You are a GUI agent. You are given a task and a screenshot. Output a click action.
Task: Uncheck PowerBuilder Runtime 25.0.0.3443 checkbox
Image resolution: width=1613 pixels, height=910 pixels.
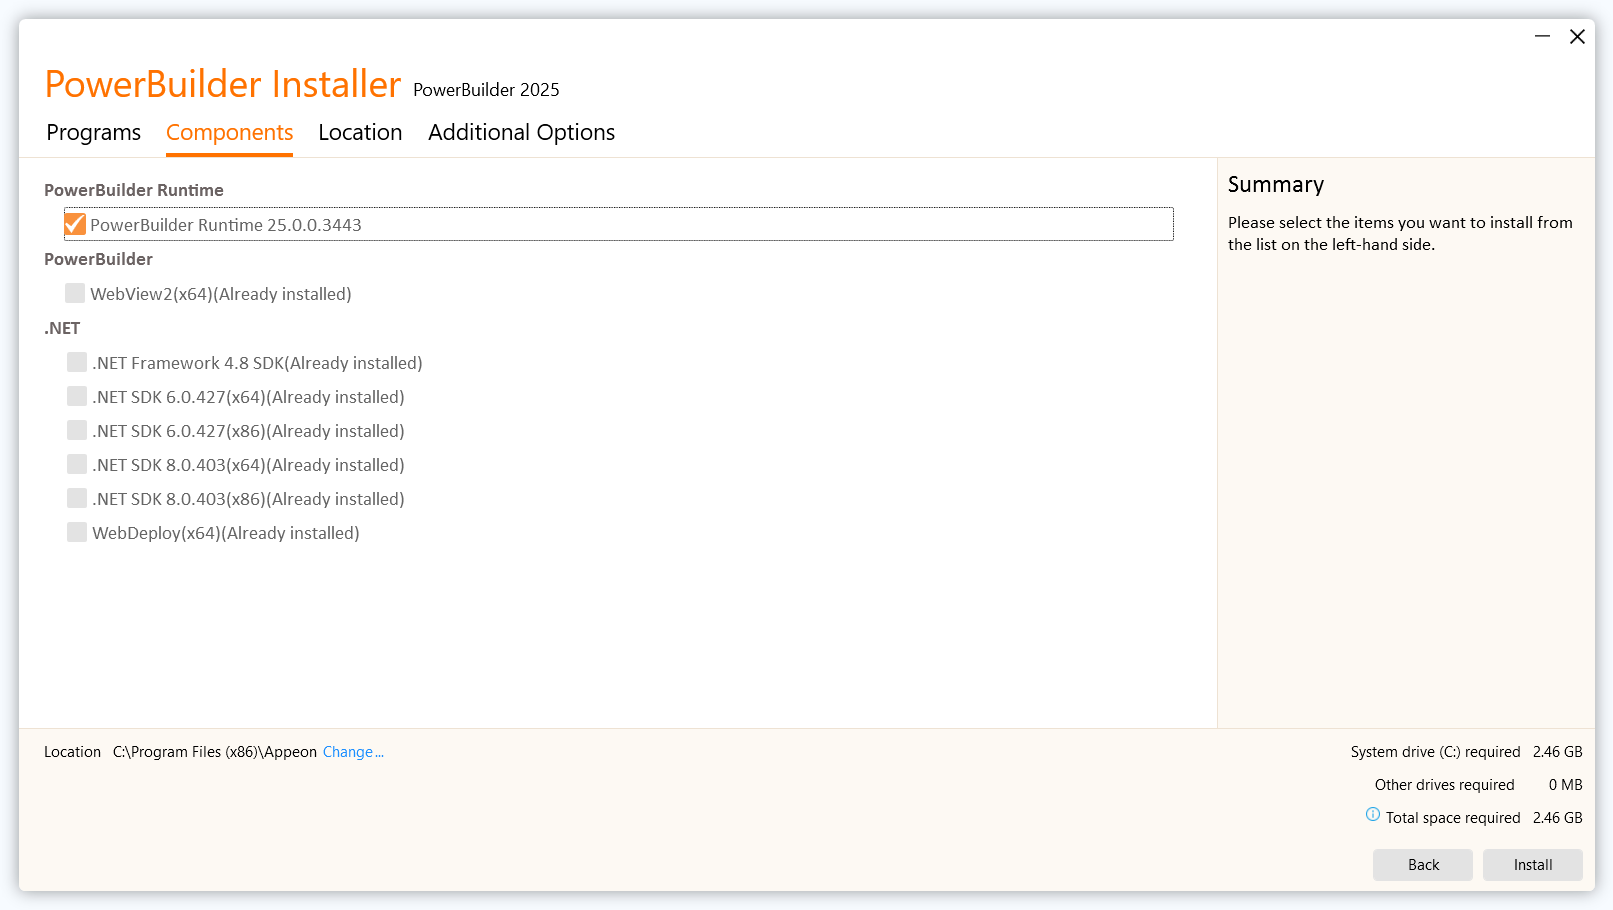pos(75,224)
